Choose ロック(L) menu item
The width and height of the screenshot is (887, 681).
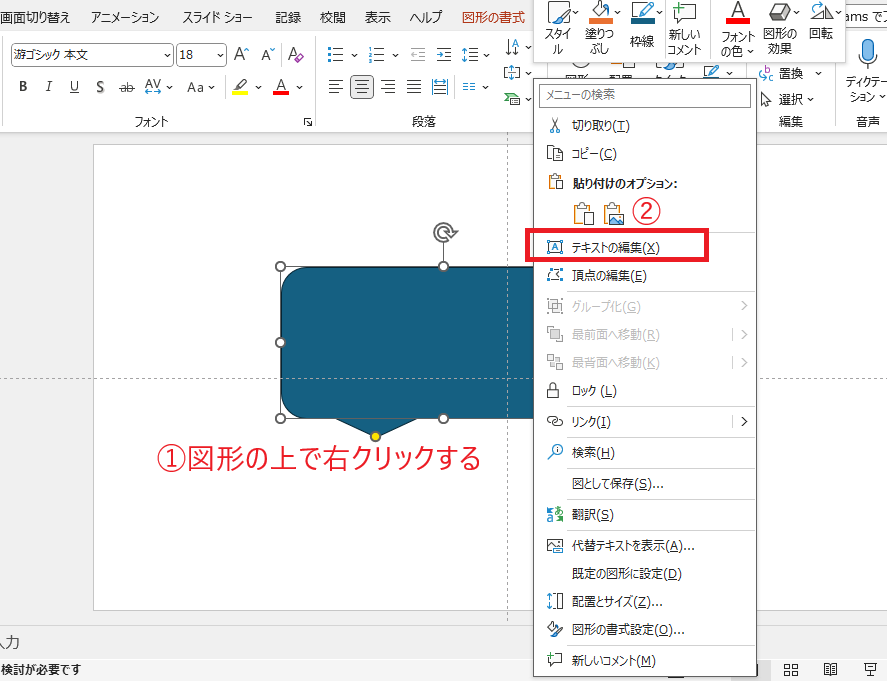(x=645, y=391)
